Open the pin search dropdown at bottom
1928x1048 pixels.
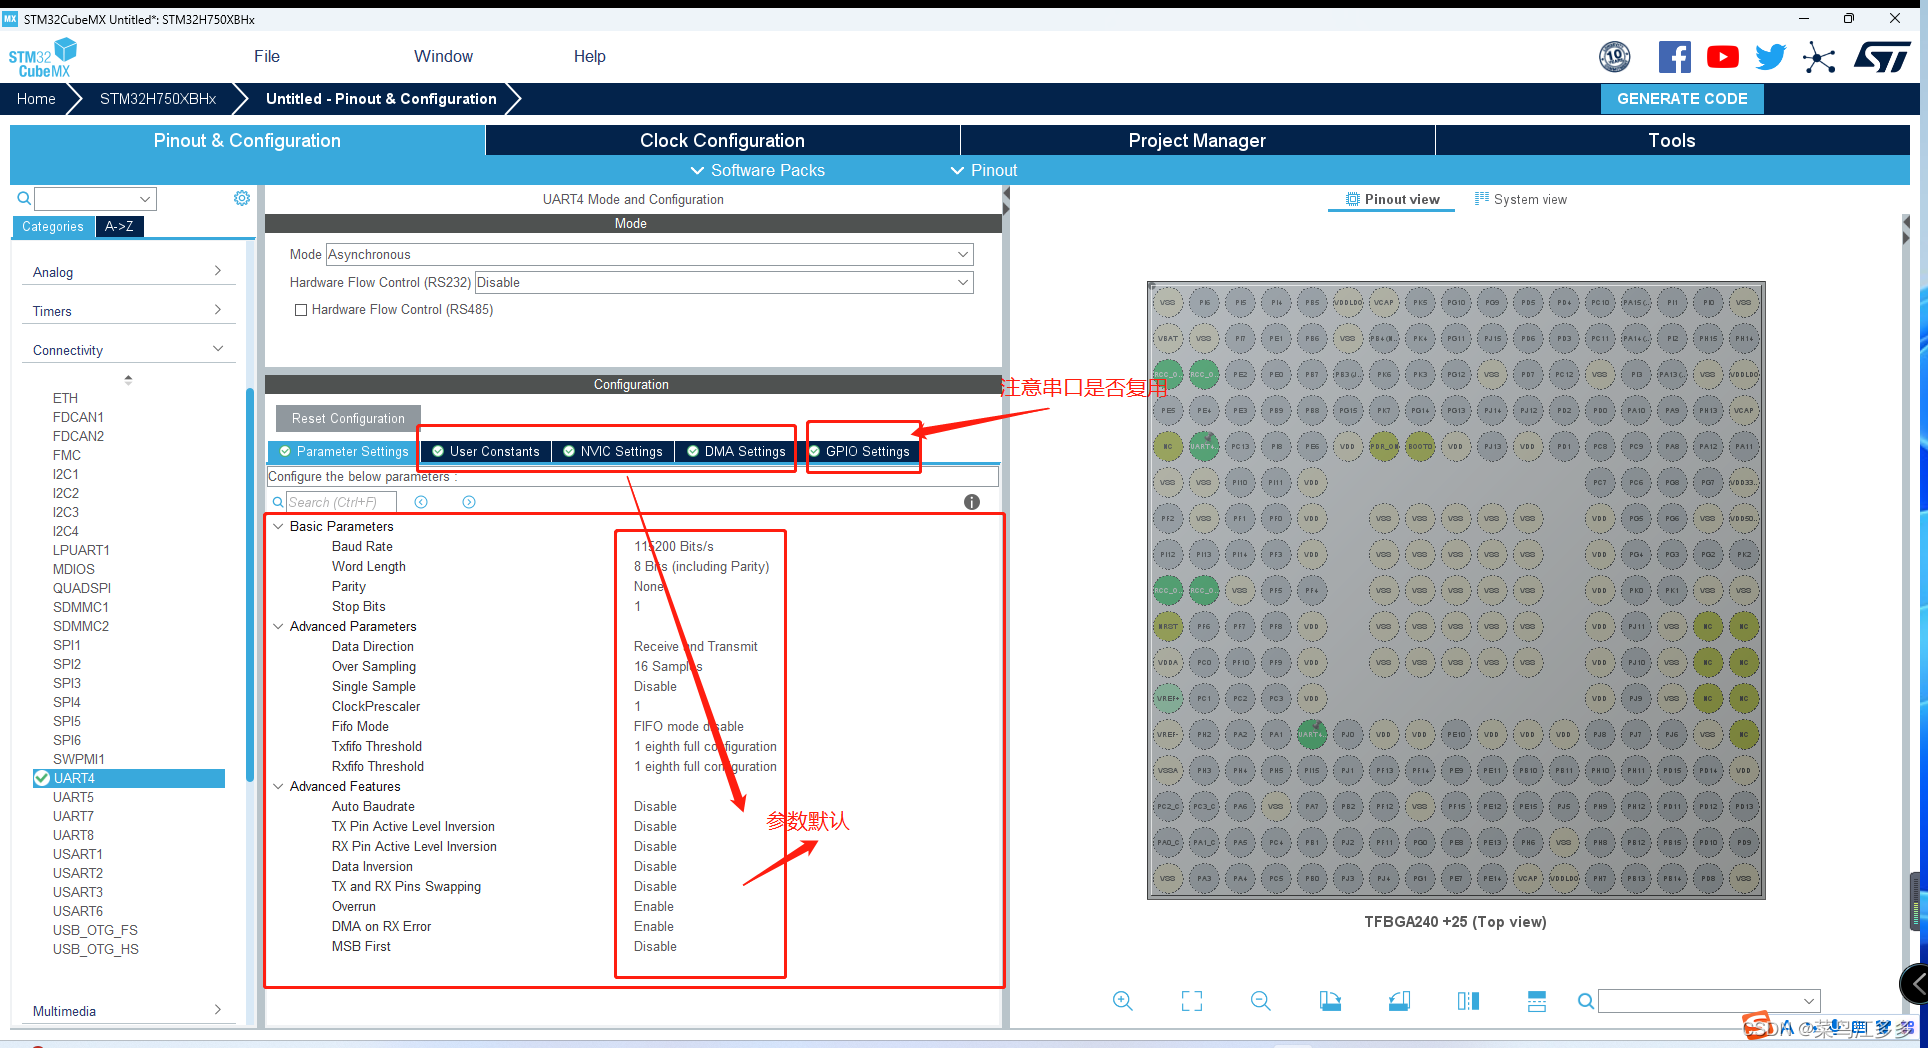click(1709, 1001)
